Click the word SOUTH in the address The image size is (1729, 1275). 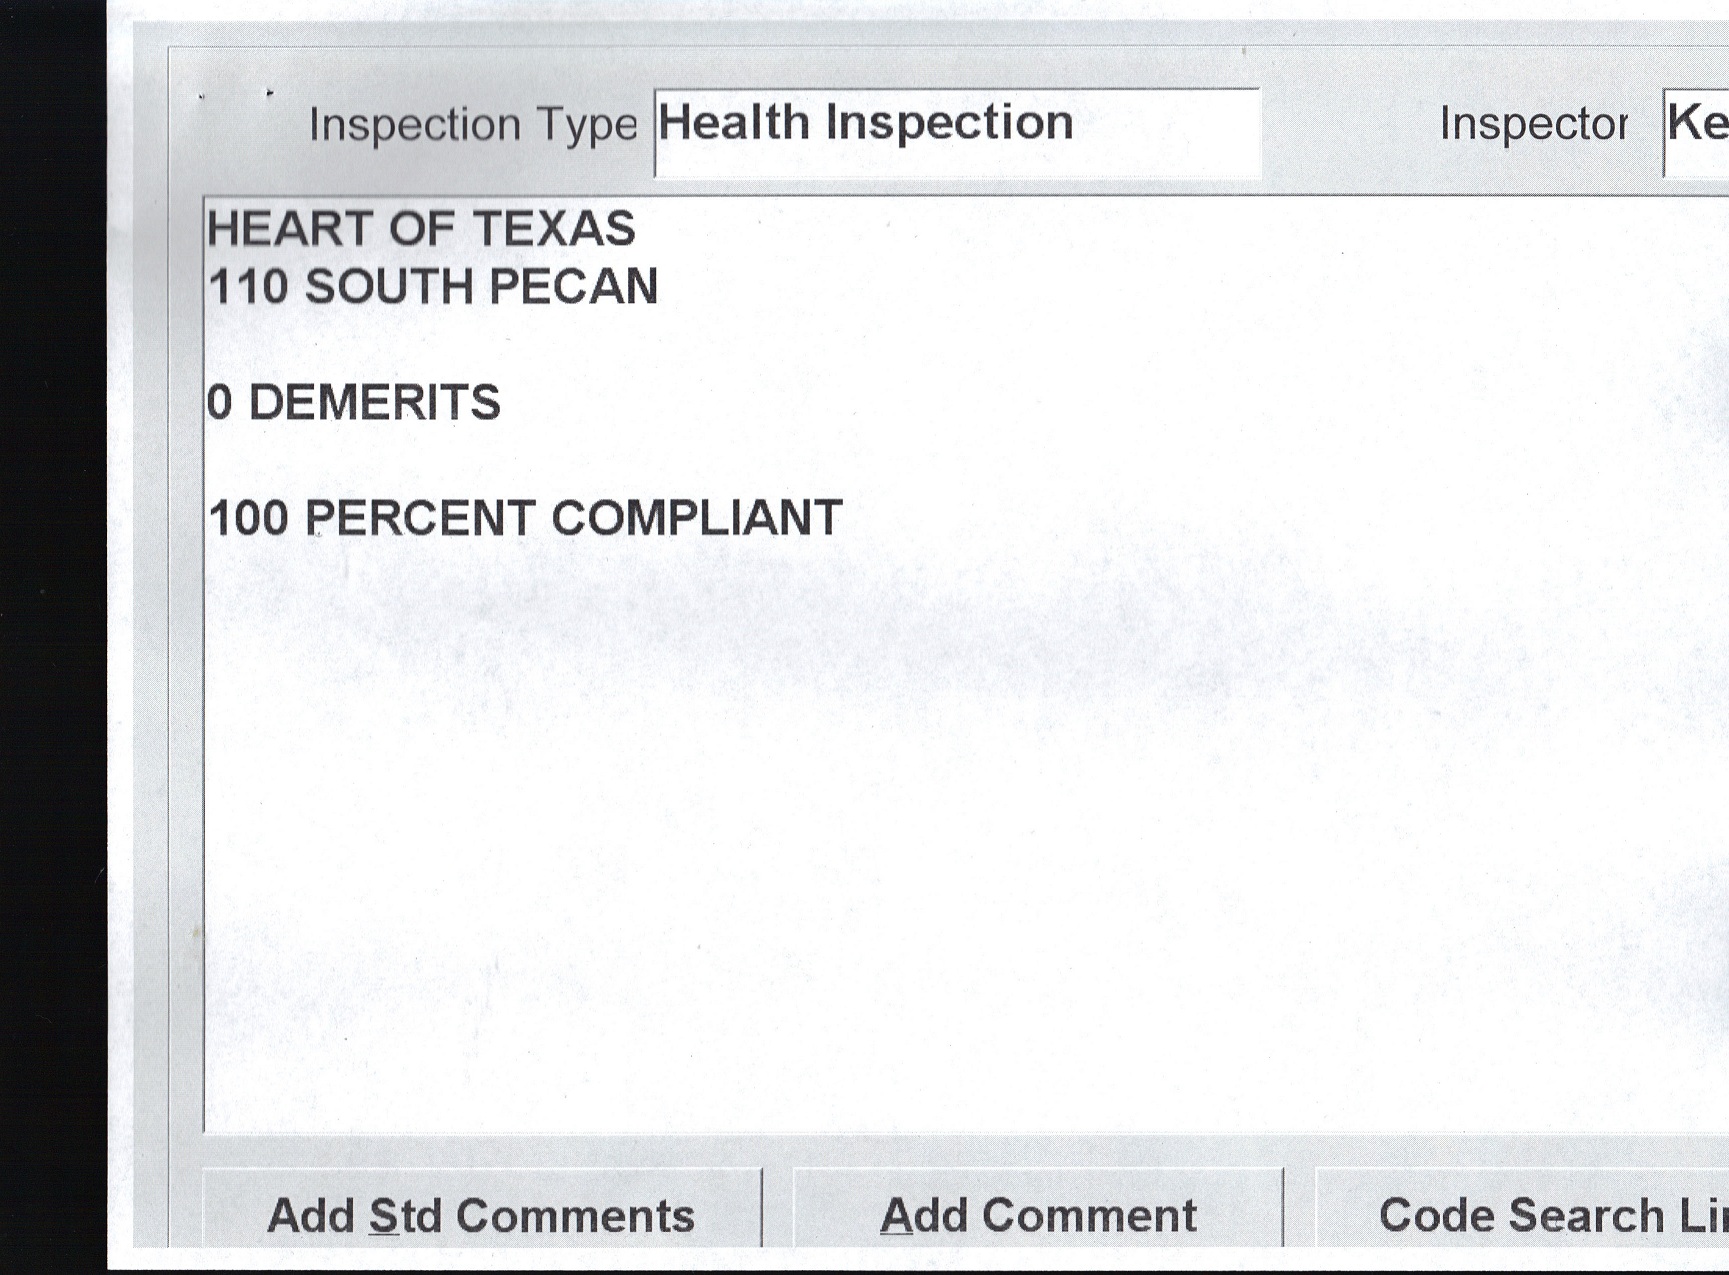(x=389, y=287)
